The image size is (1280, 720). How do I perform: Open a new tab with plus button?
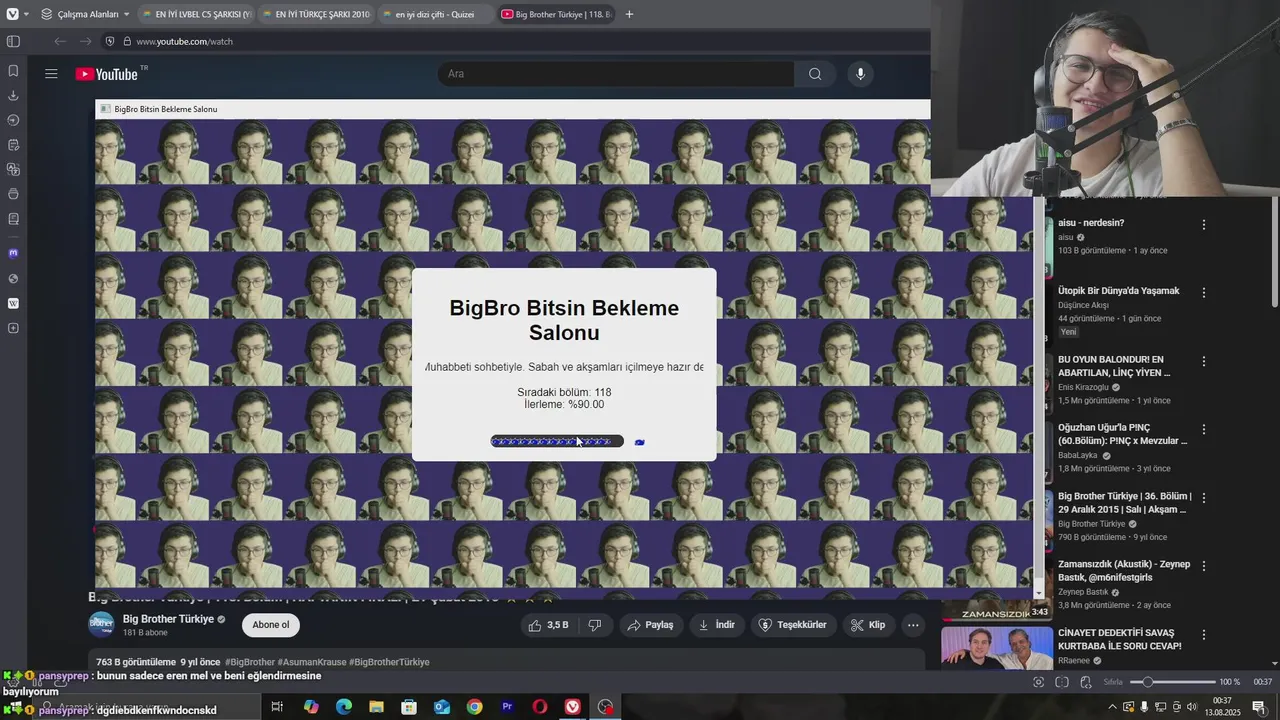pos(629,14)
